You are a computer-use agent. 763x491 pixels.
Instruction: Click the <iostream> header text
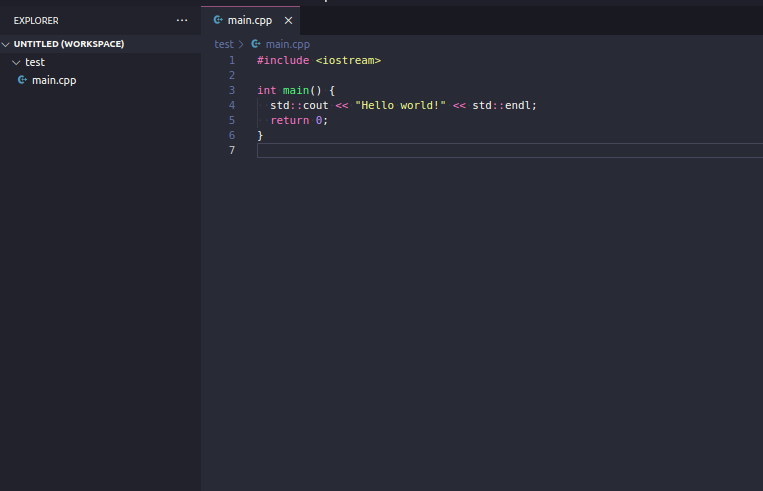(348, 60)
